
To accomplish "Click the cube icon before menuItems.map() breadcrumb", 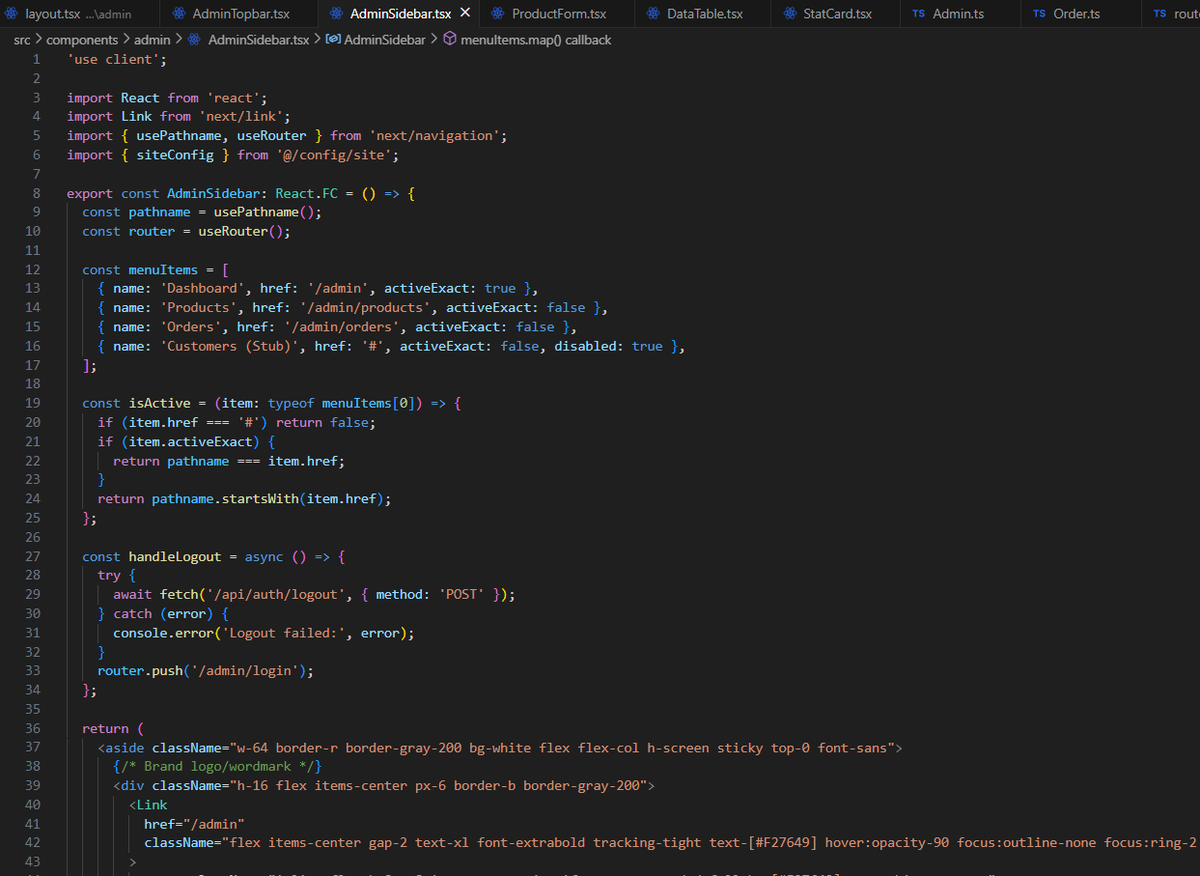I will click(x=450, y=40).
